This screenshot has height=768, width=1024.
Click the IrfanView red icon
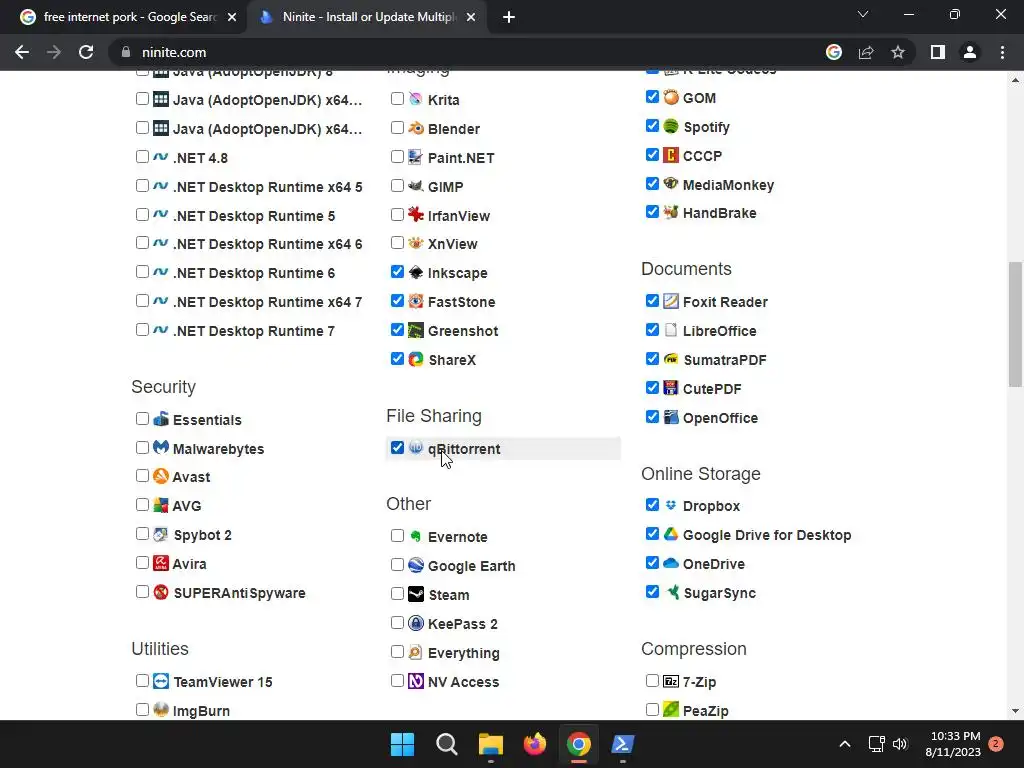pyautogui.click(x=416, y=215)
